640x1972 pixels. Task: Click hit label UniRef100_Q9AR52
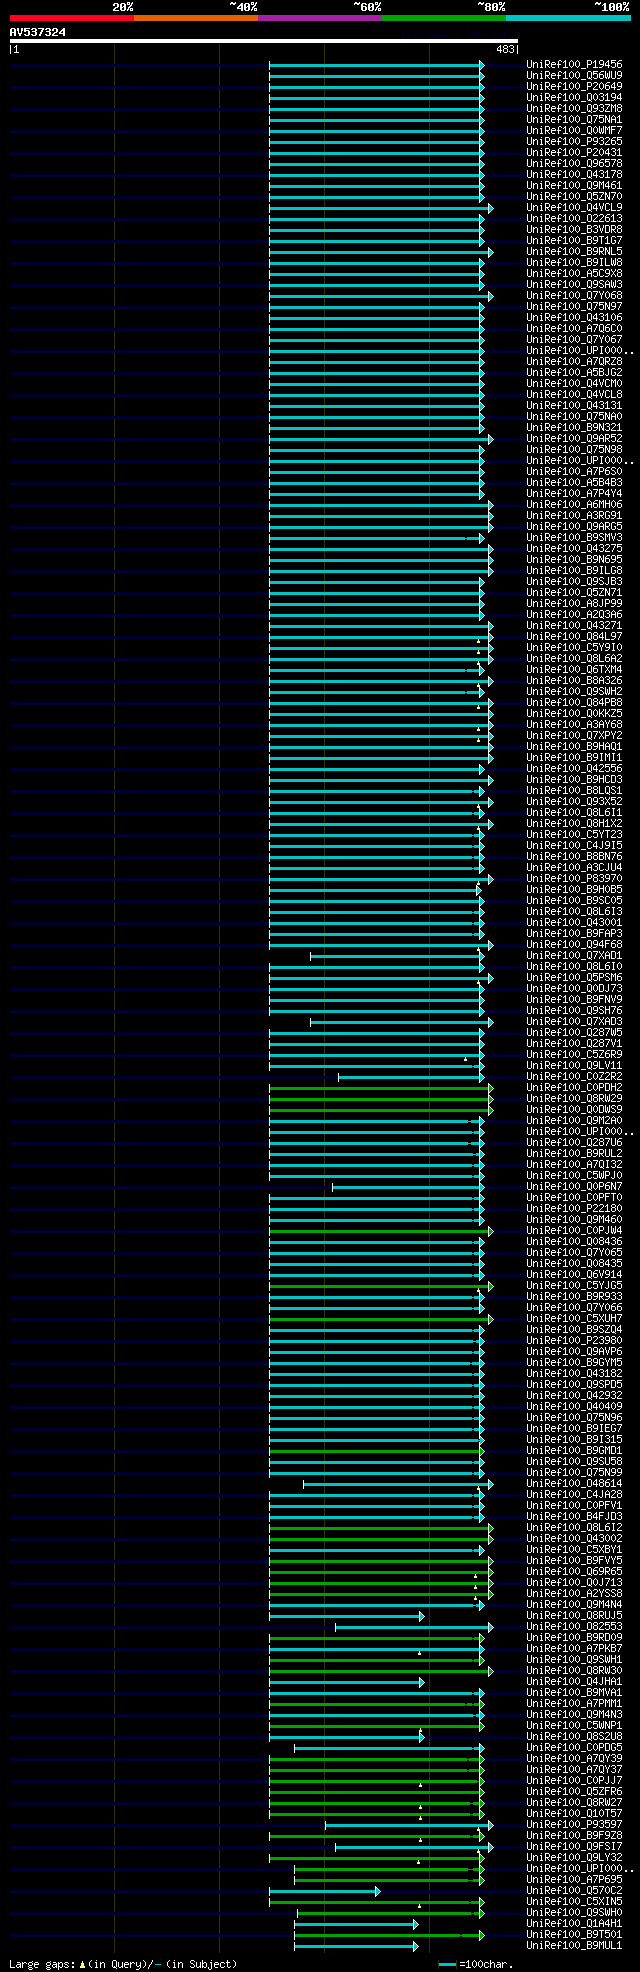click(x=574, y=439)
